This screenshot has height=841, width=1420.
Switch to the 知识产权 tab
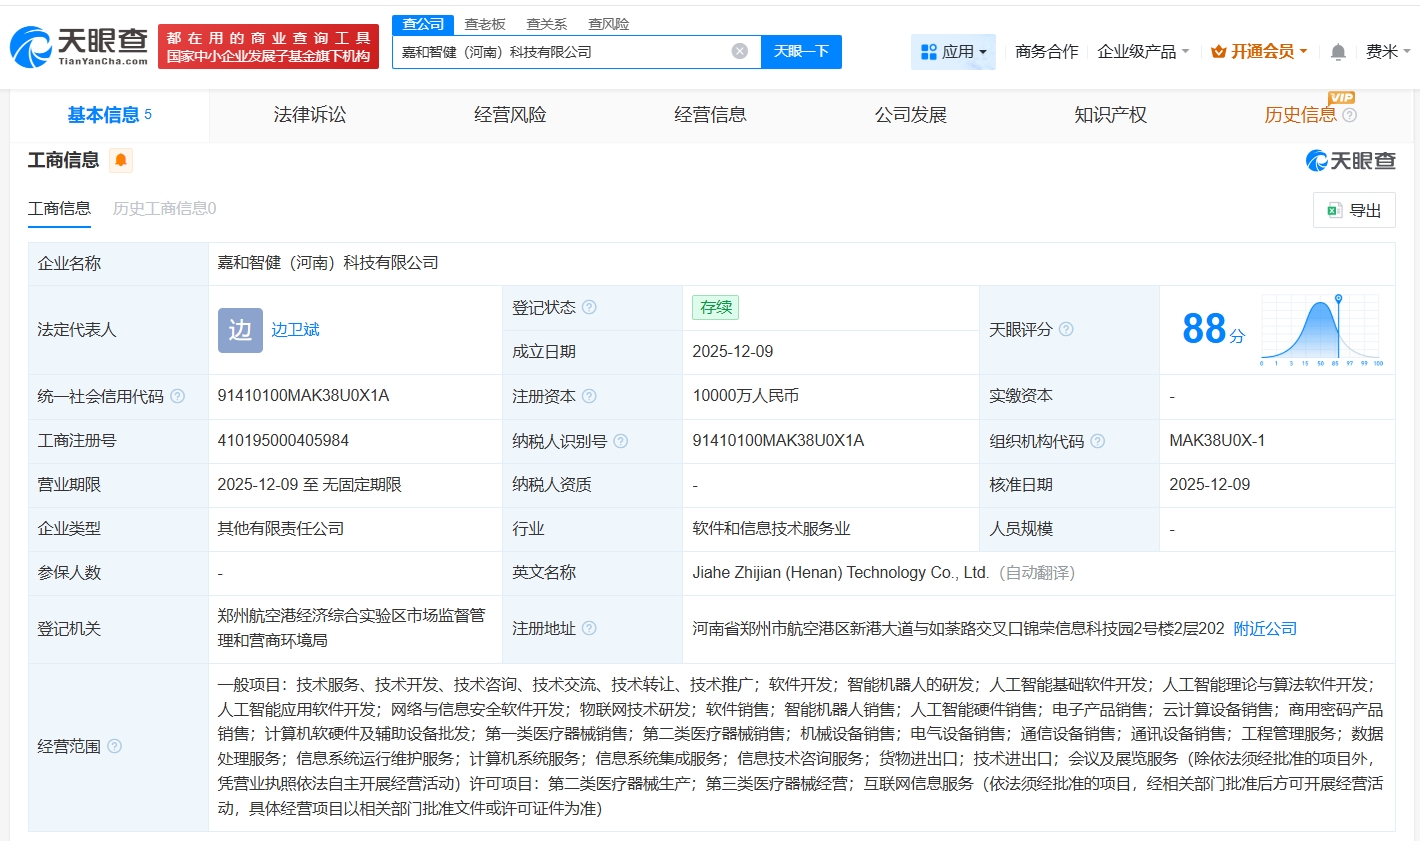pyautogui.click(x=1110, y=115)
